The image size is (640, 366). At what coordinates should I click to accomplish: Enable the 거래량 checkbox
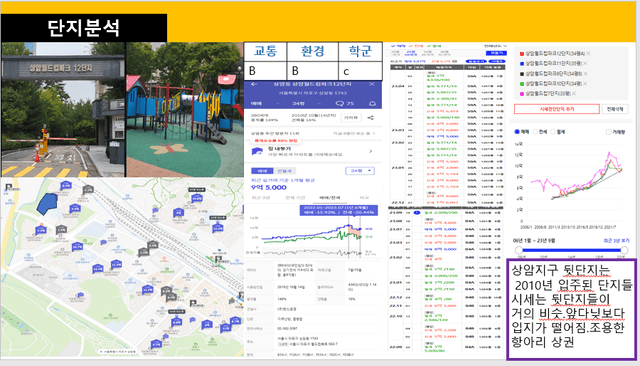click(x=608, y=132)
